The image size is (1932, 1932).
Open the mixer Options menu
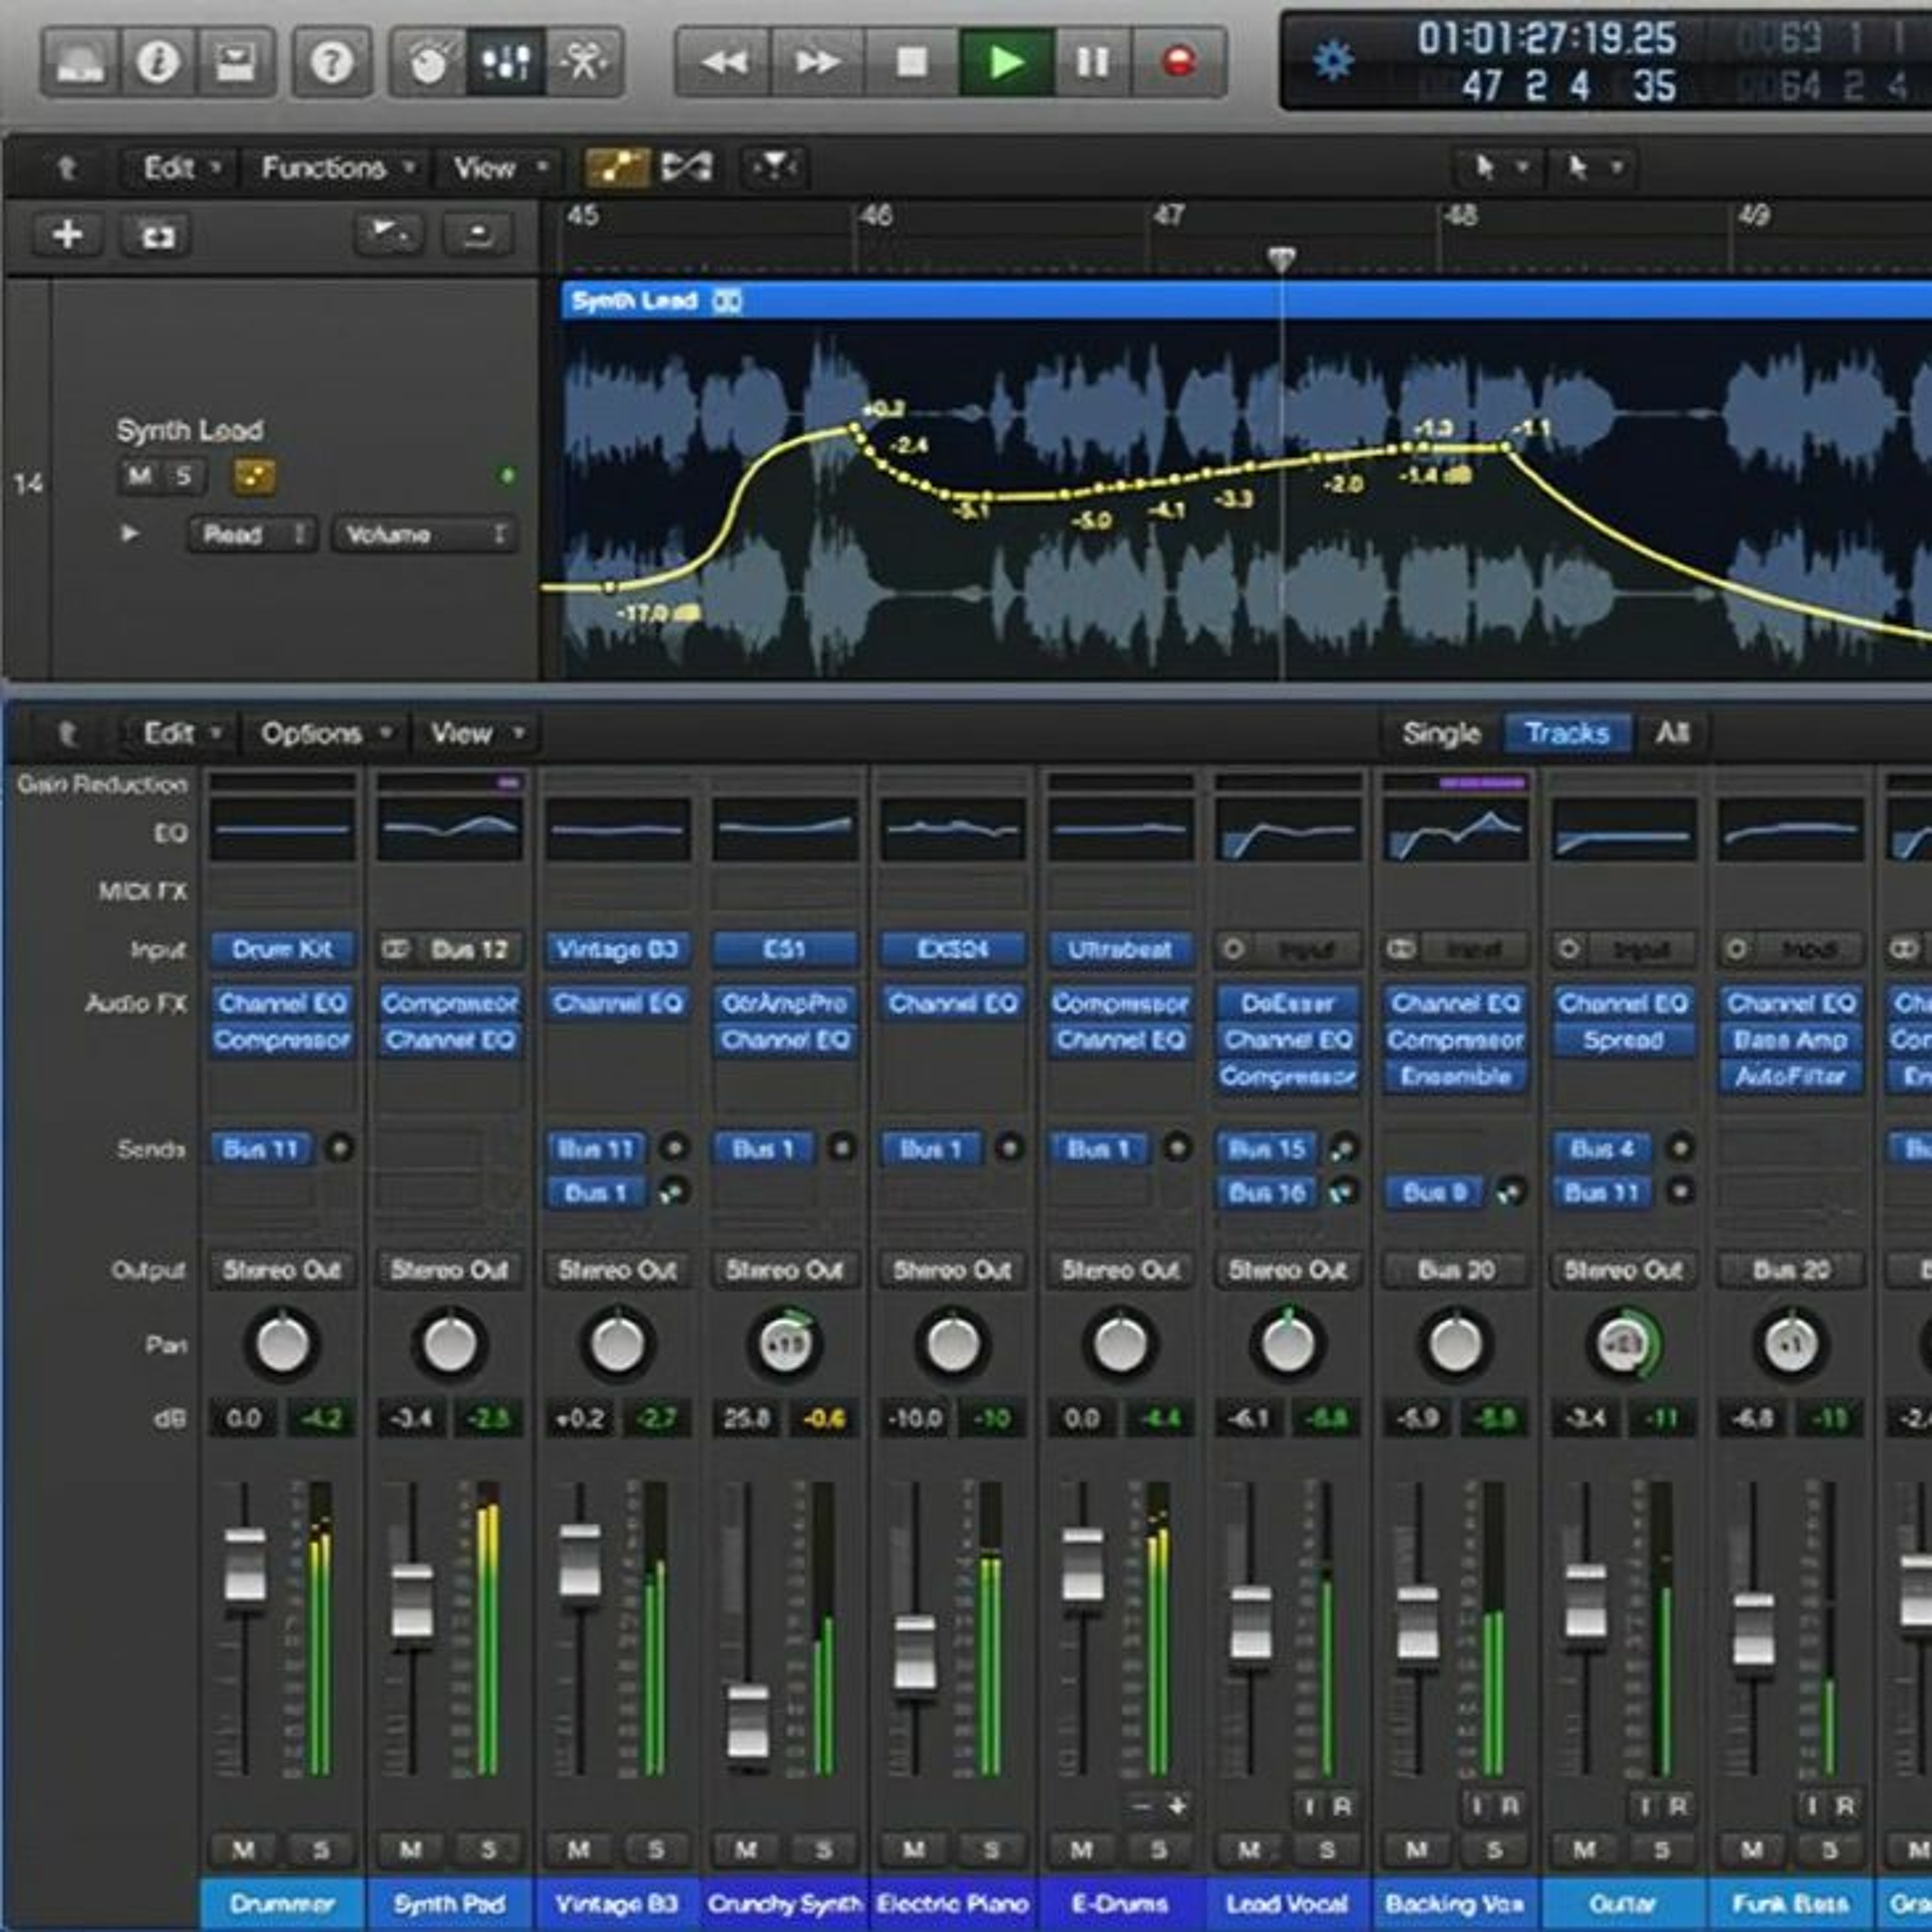(x=325, y=733)
